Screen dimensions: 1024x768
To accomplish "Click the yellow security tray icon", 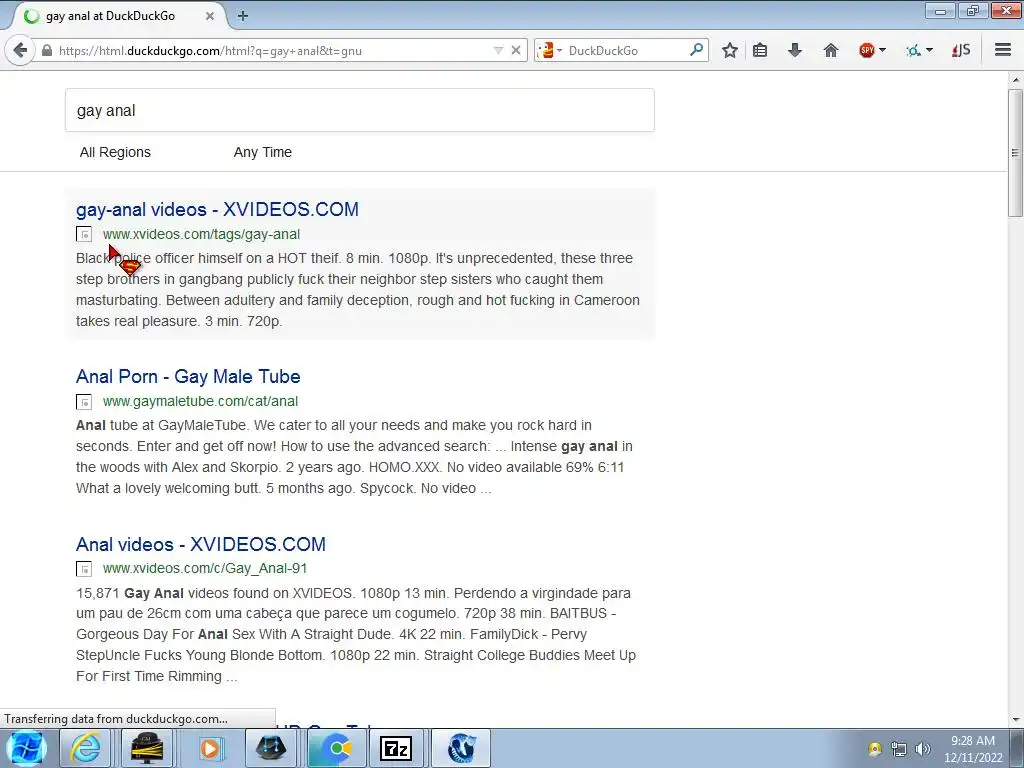I will point(874,749).
